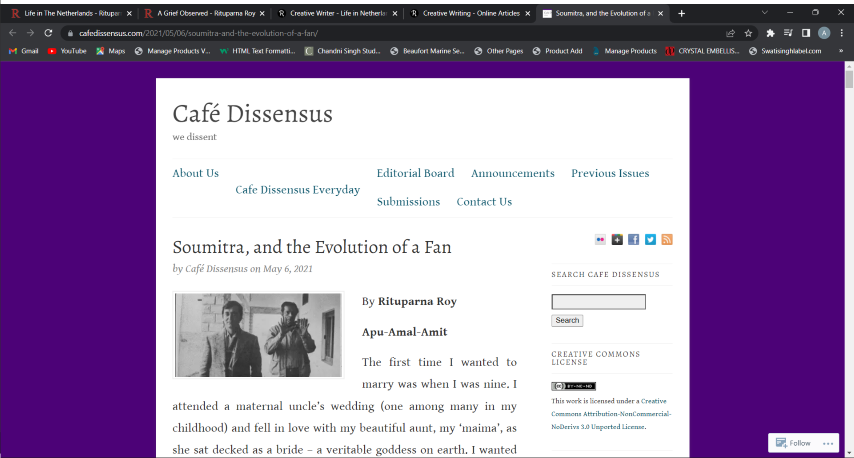Open the Chrome three-dot menu
Screen dimensions: 854x458
(842, 33)
